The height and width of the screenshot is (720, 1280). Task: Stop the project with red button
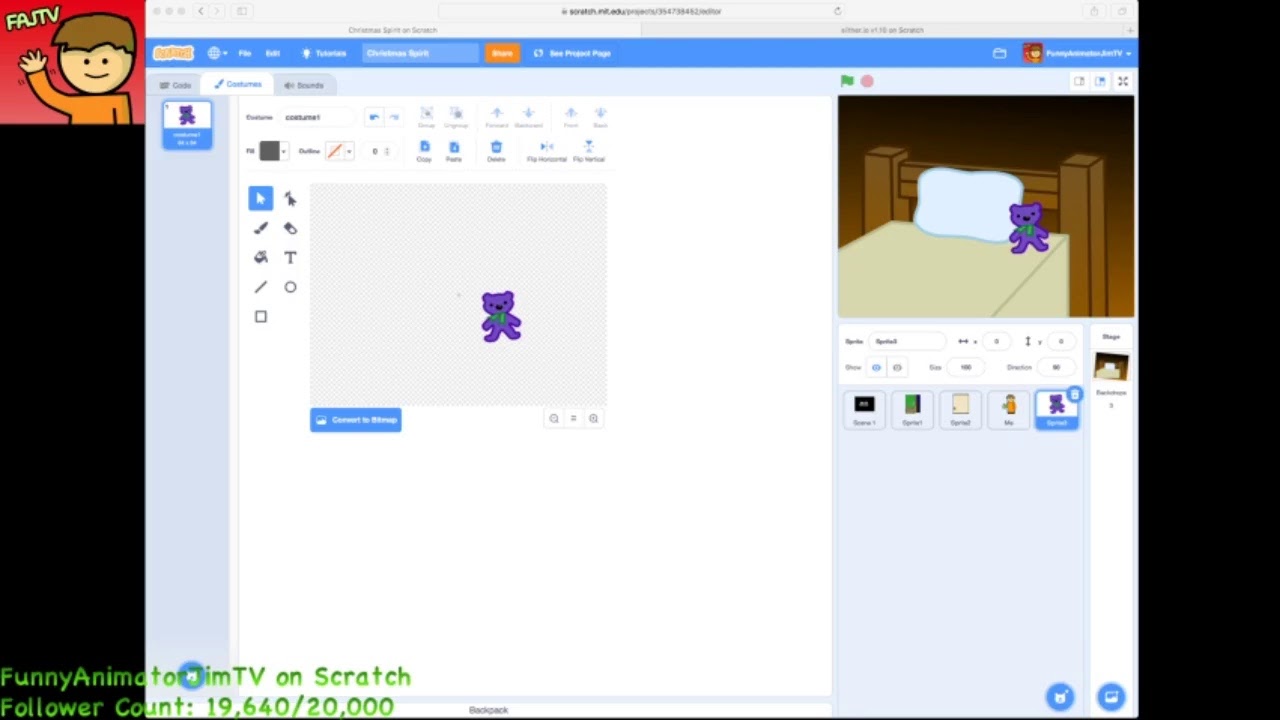pyautogui.click(x=867, y=81)
